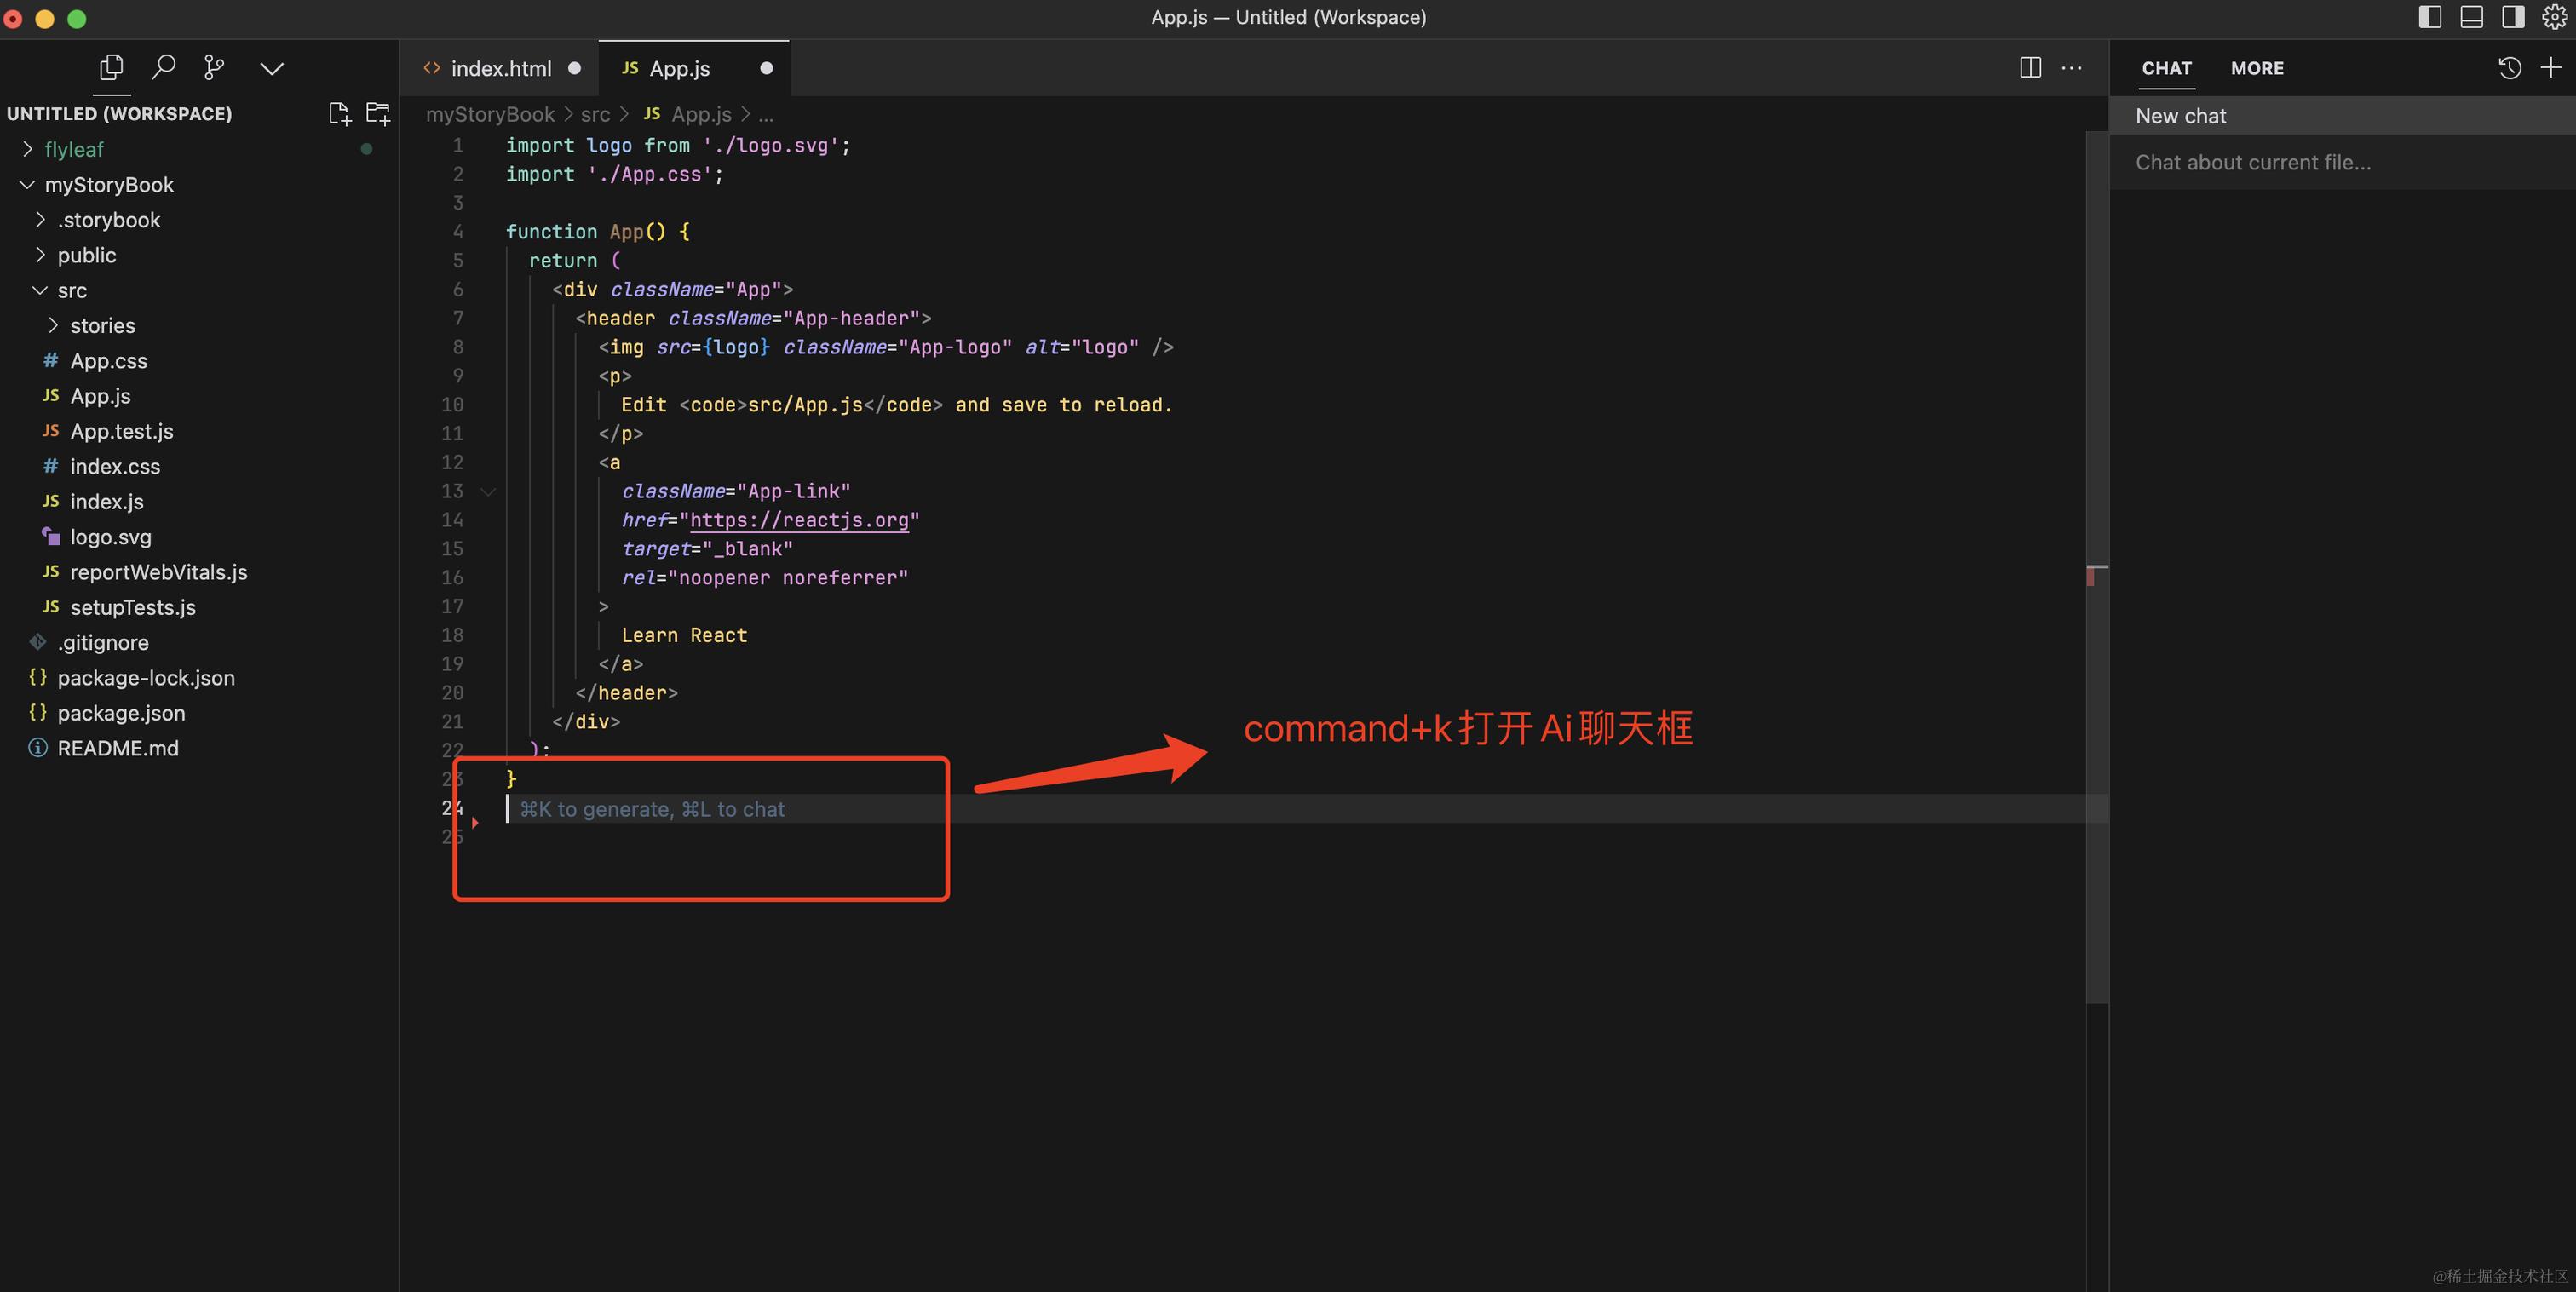Split the editor to the right
Image resolution: width=2576 pixels, height=1292 pixels.
click(x=2030, y=68)
